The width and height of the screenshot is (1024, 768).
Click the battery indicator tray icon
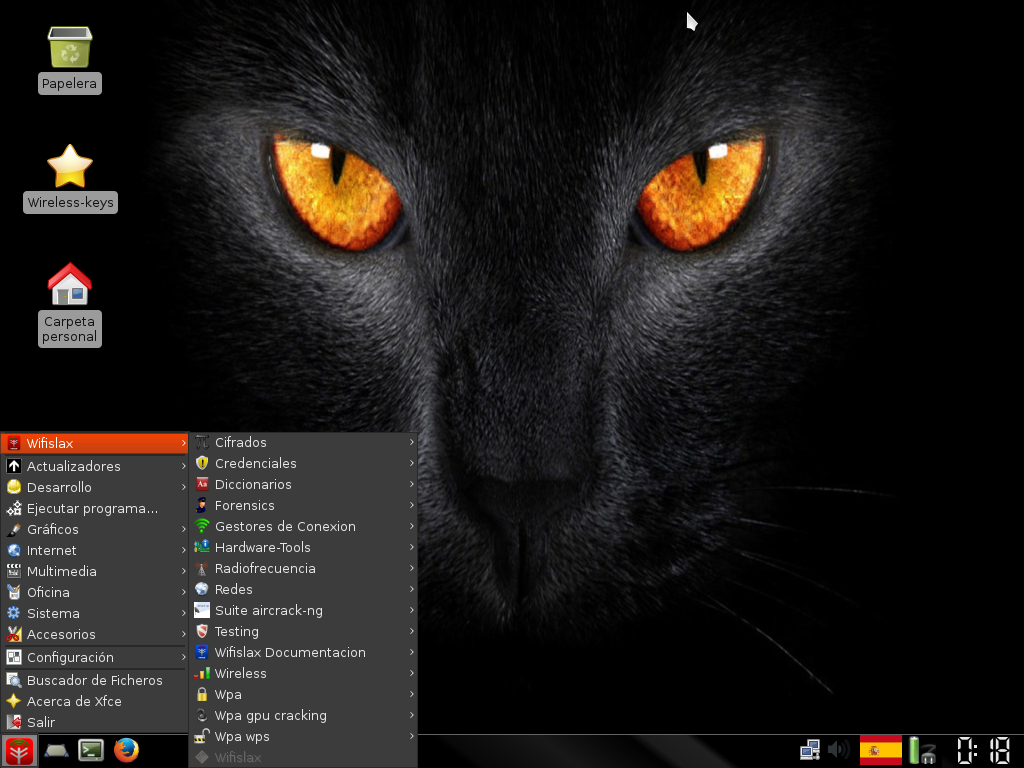click(923, 750)
